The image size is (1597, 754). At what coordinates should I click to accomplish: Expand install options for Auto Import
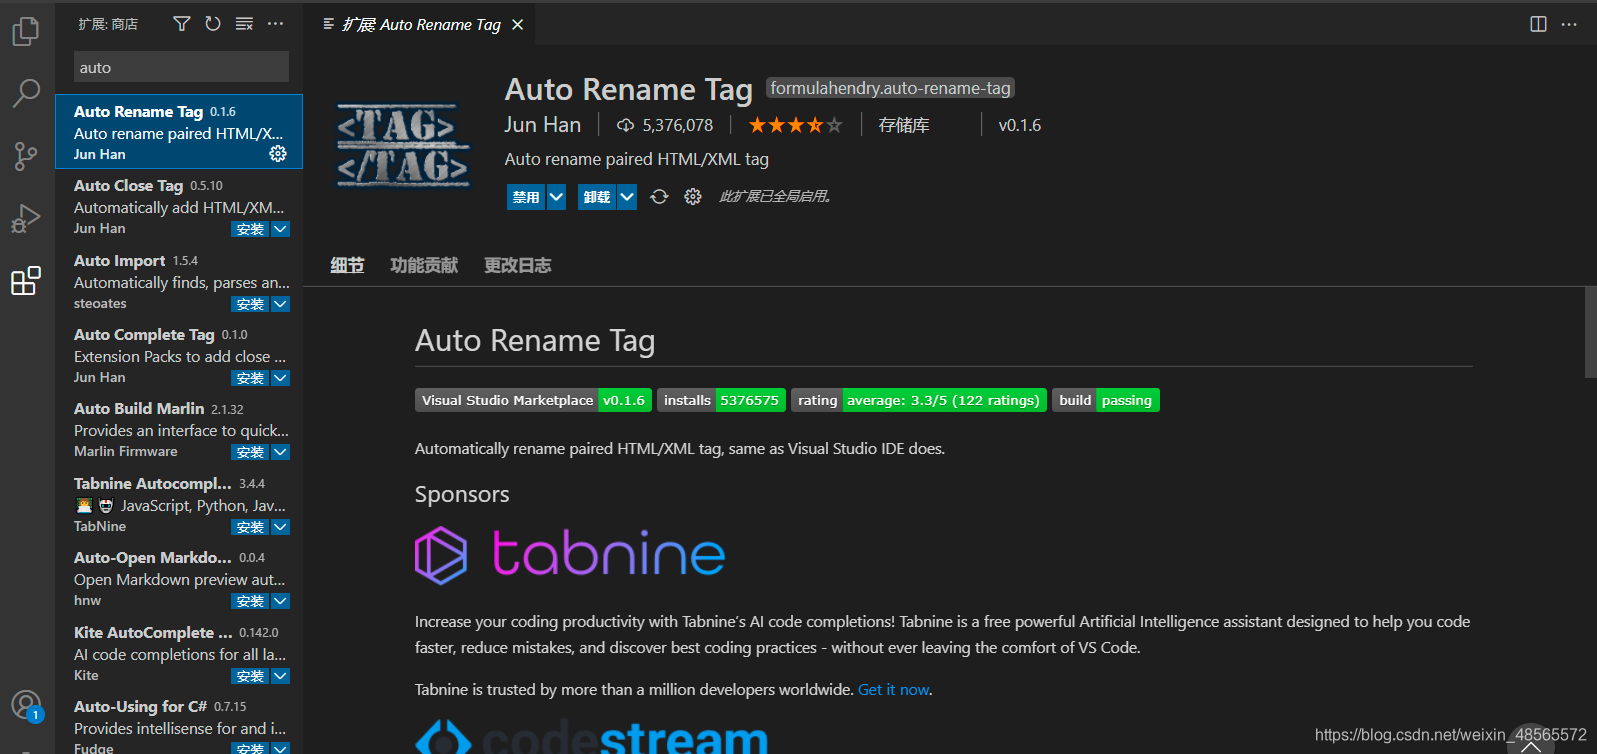click(x=280, y=304)
